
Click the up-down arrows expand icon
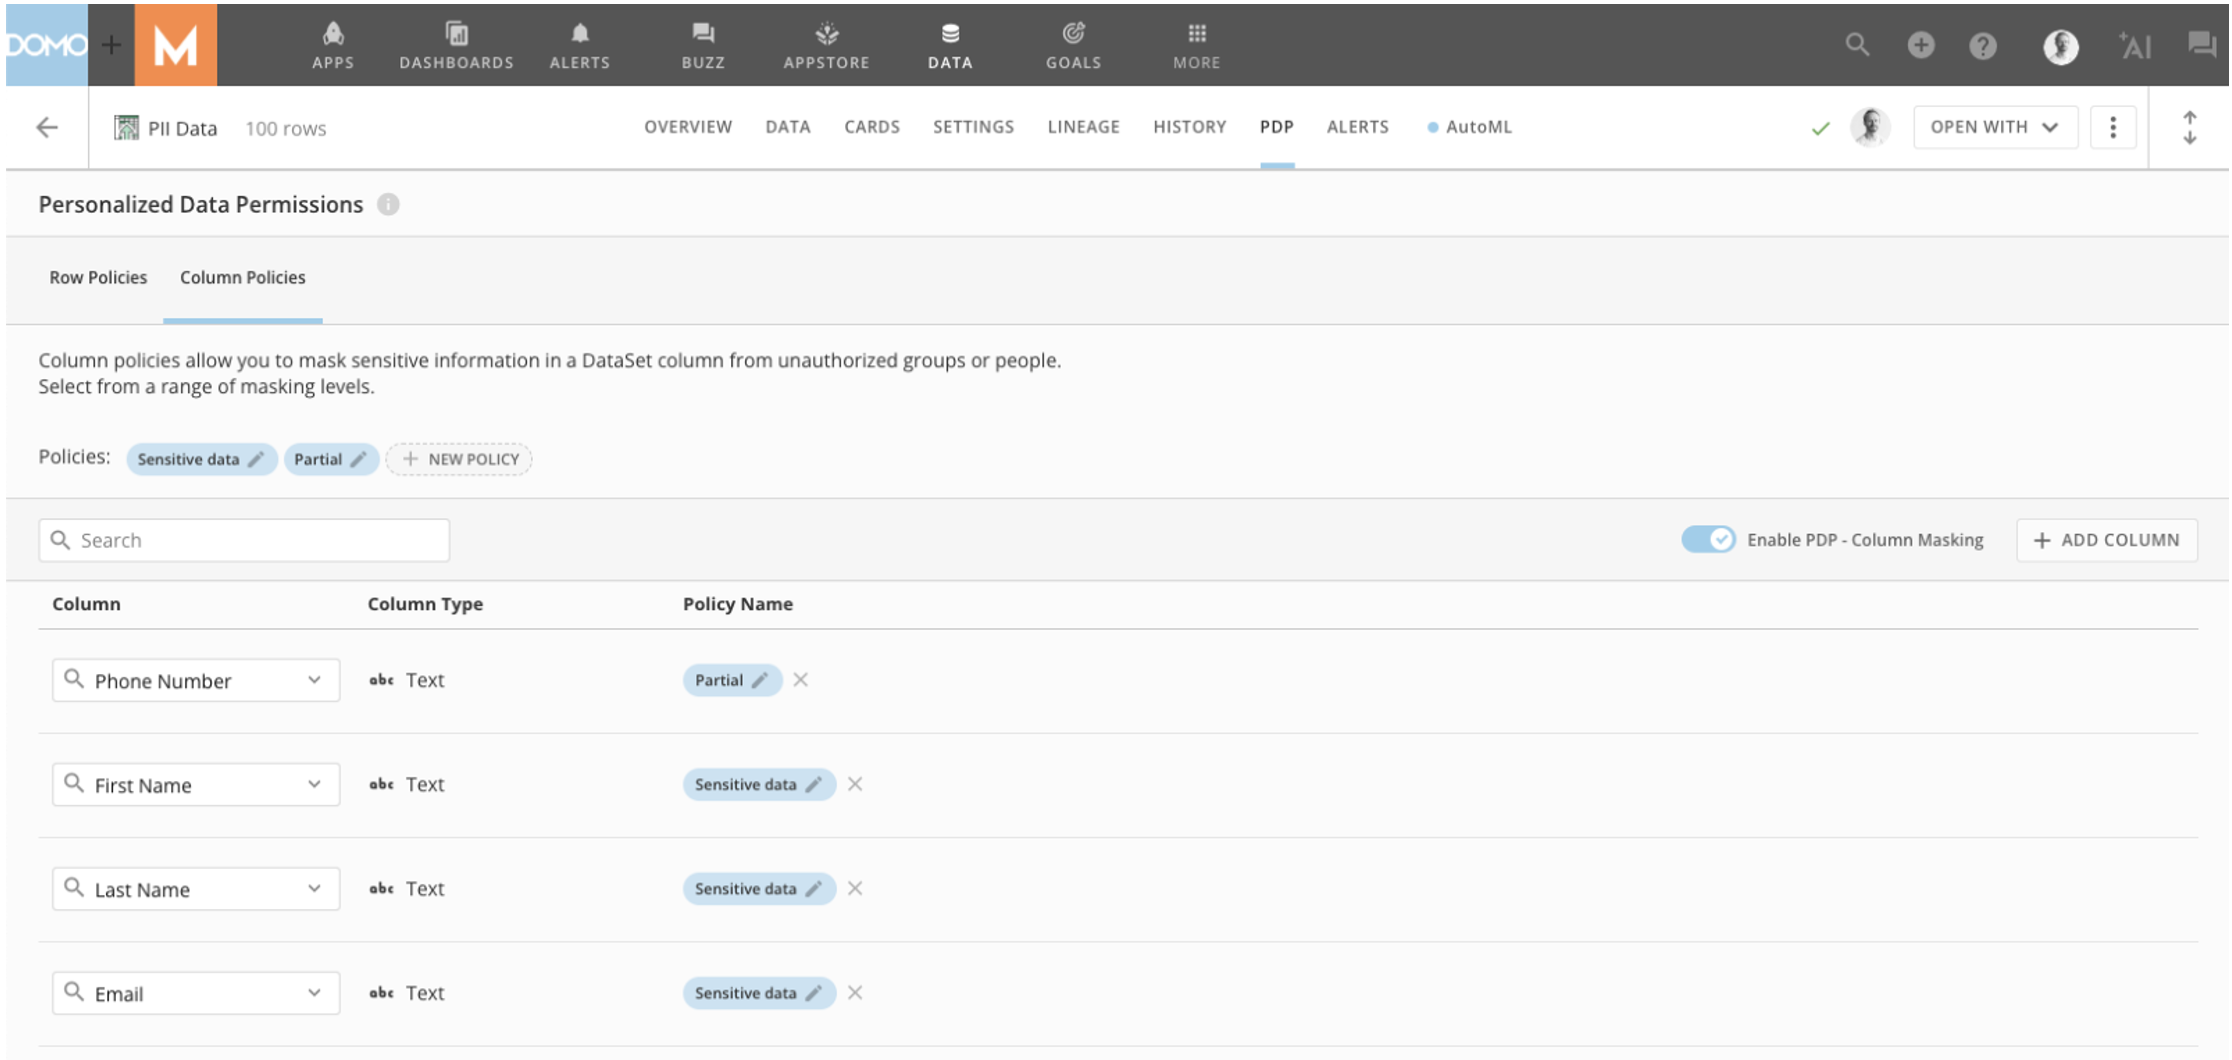[x=2189, y=128]
